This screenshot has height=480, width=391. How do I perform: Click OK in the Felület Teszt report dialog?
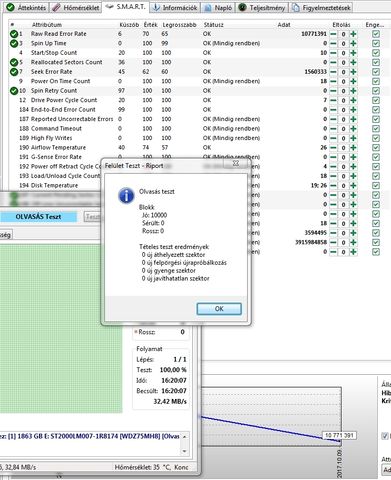(219, 309)
